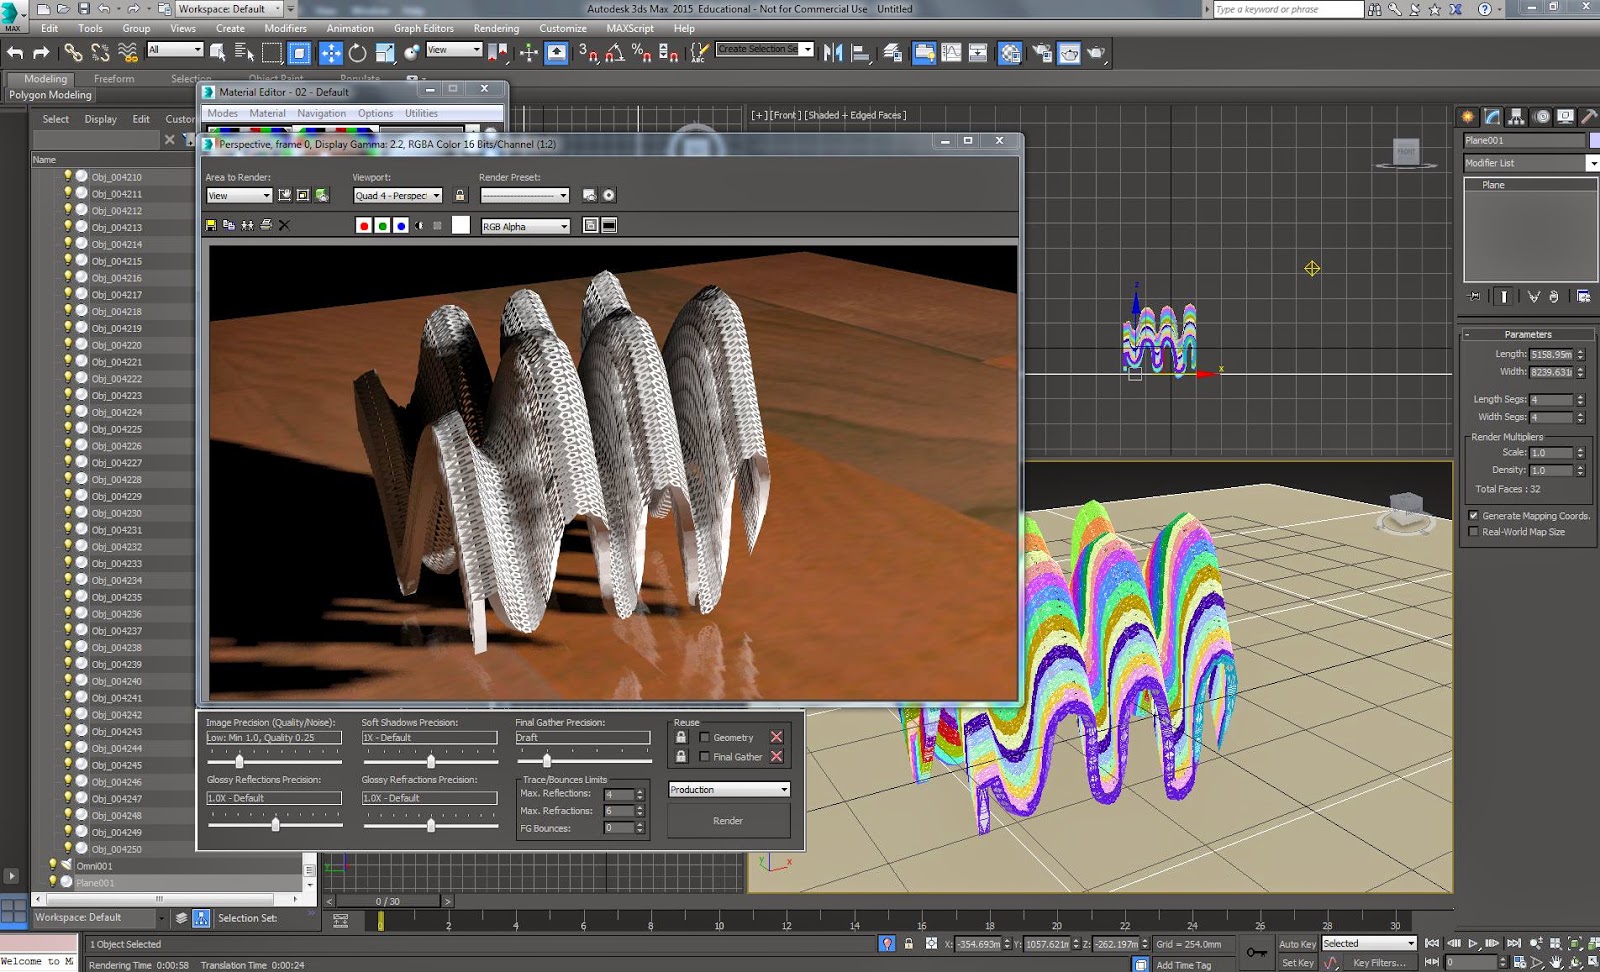Click the Set Key button
The image size is (1600, 972).
pyautogui.click(x=1297, y=962)
